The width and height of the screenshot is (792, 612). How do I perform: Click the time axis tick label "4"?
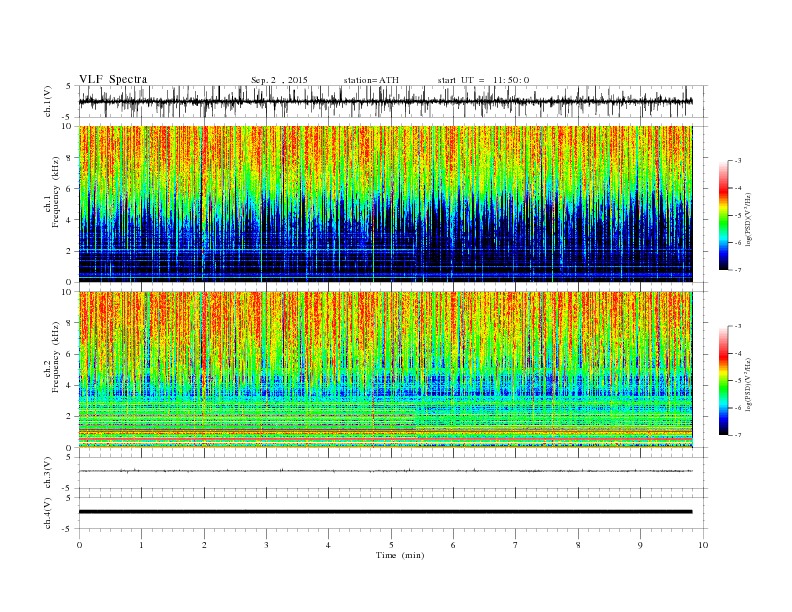pos(329,545)
